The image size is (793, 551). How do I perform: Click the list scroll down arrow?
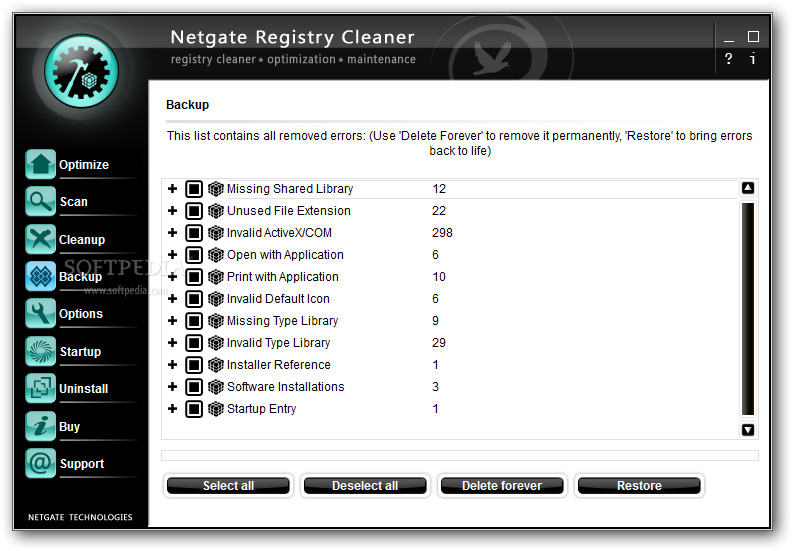pyautogui.click(x=748, y=430)
